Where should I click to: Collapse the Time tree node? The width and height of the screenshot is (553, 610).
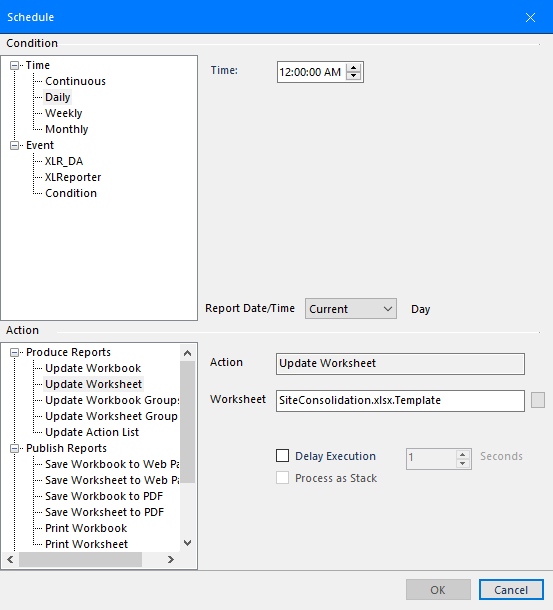(x=14, y=65)
